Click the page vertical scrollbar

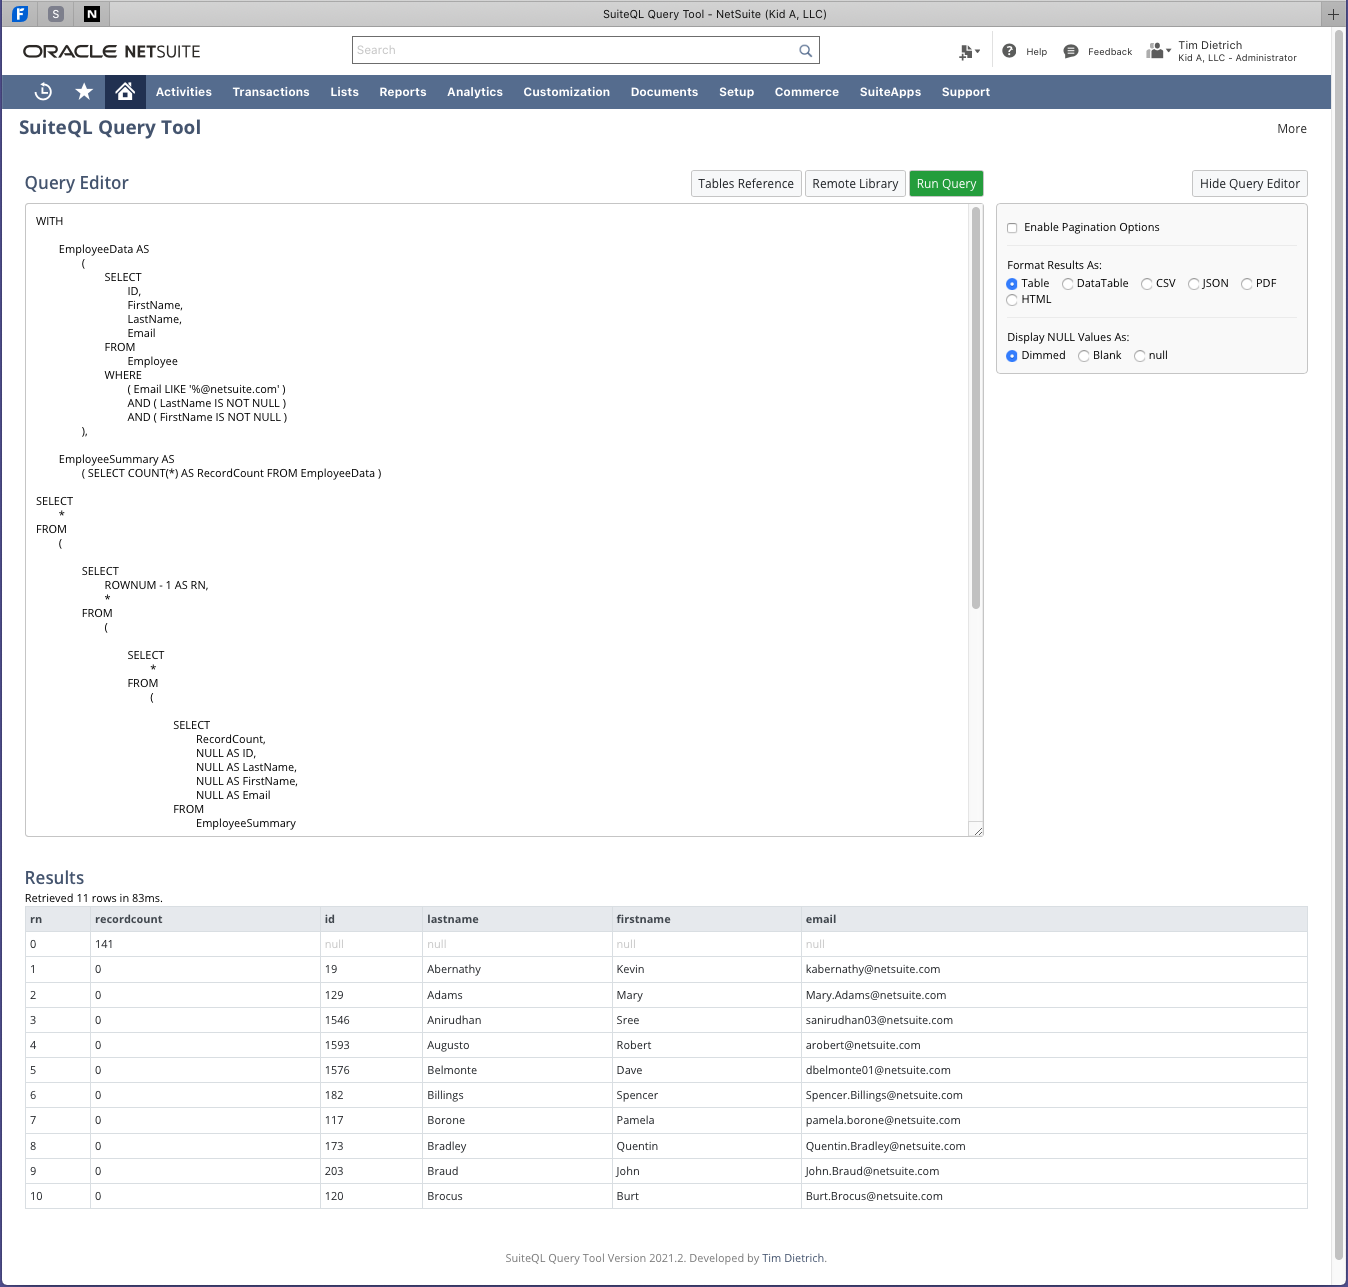[1339, 644]
